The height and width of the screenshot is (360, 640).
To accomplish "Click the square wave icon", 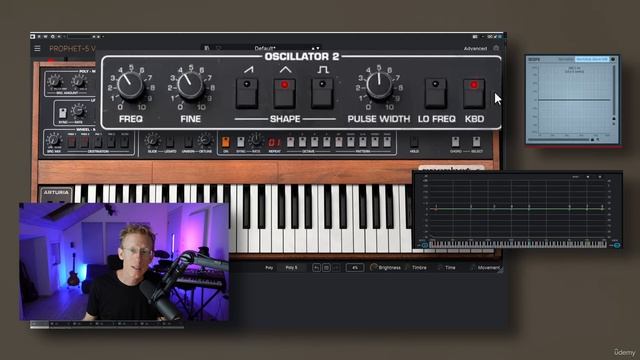I will click(x=323, y=70).
